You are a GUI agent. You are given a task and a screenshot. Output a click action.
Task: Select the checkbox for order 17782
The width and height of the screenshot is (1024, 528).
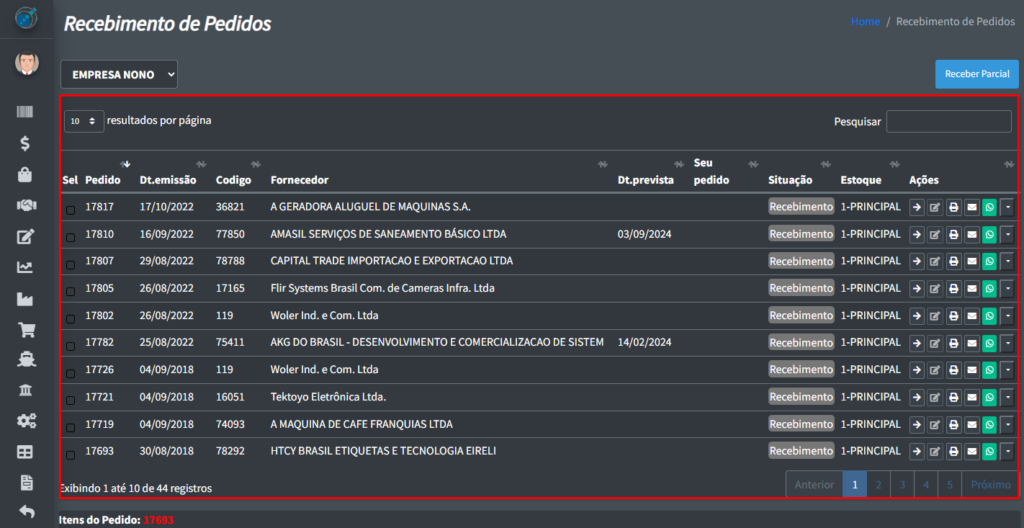pos(70,343)
